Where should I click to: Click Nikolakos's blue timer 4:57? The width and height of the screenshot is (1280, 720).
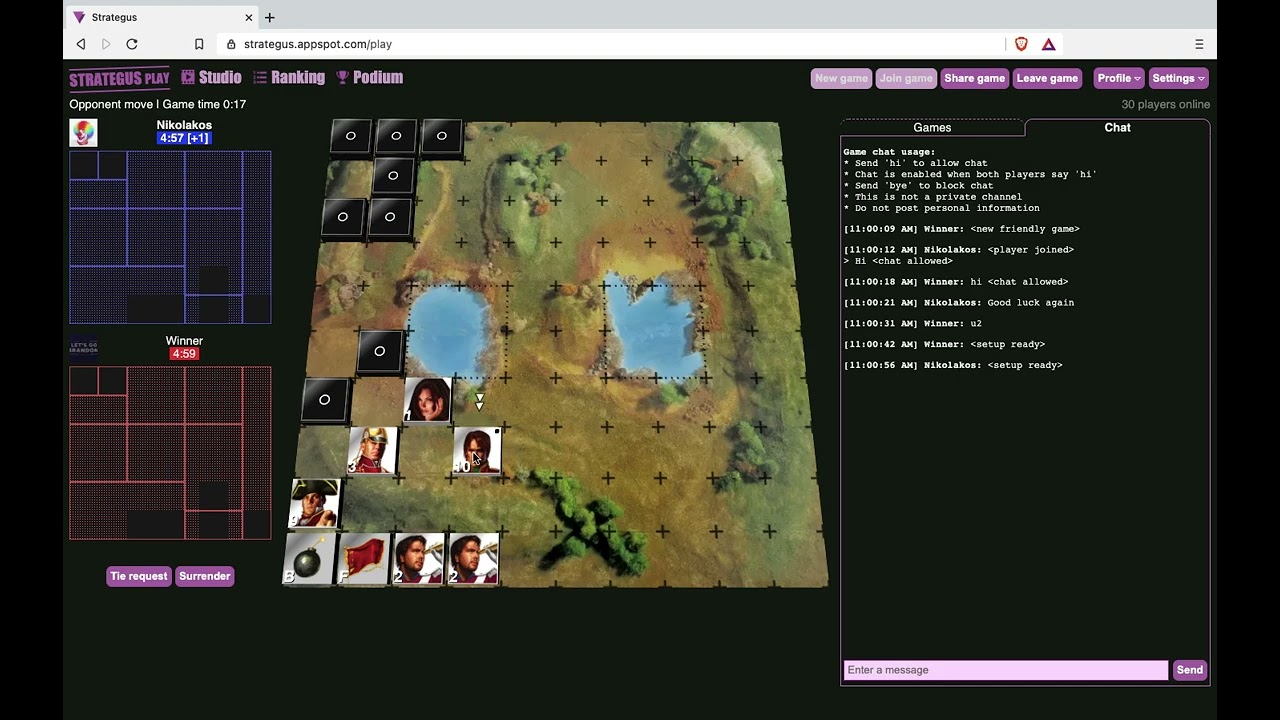[x=184, y=138]
